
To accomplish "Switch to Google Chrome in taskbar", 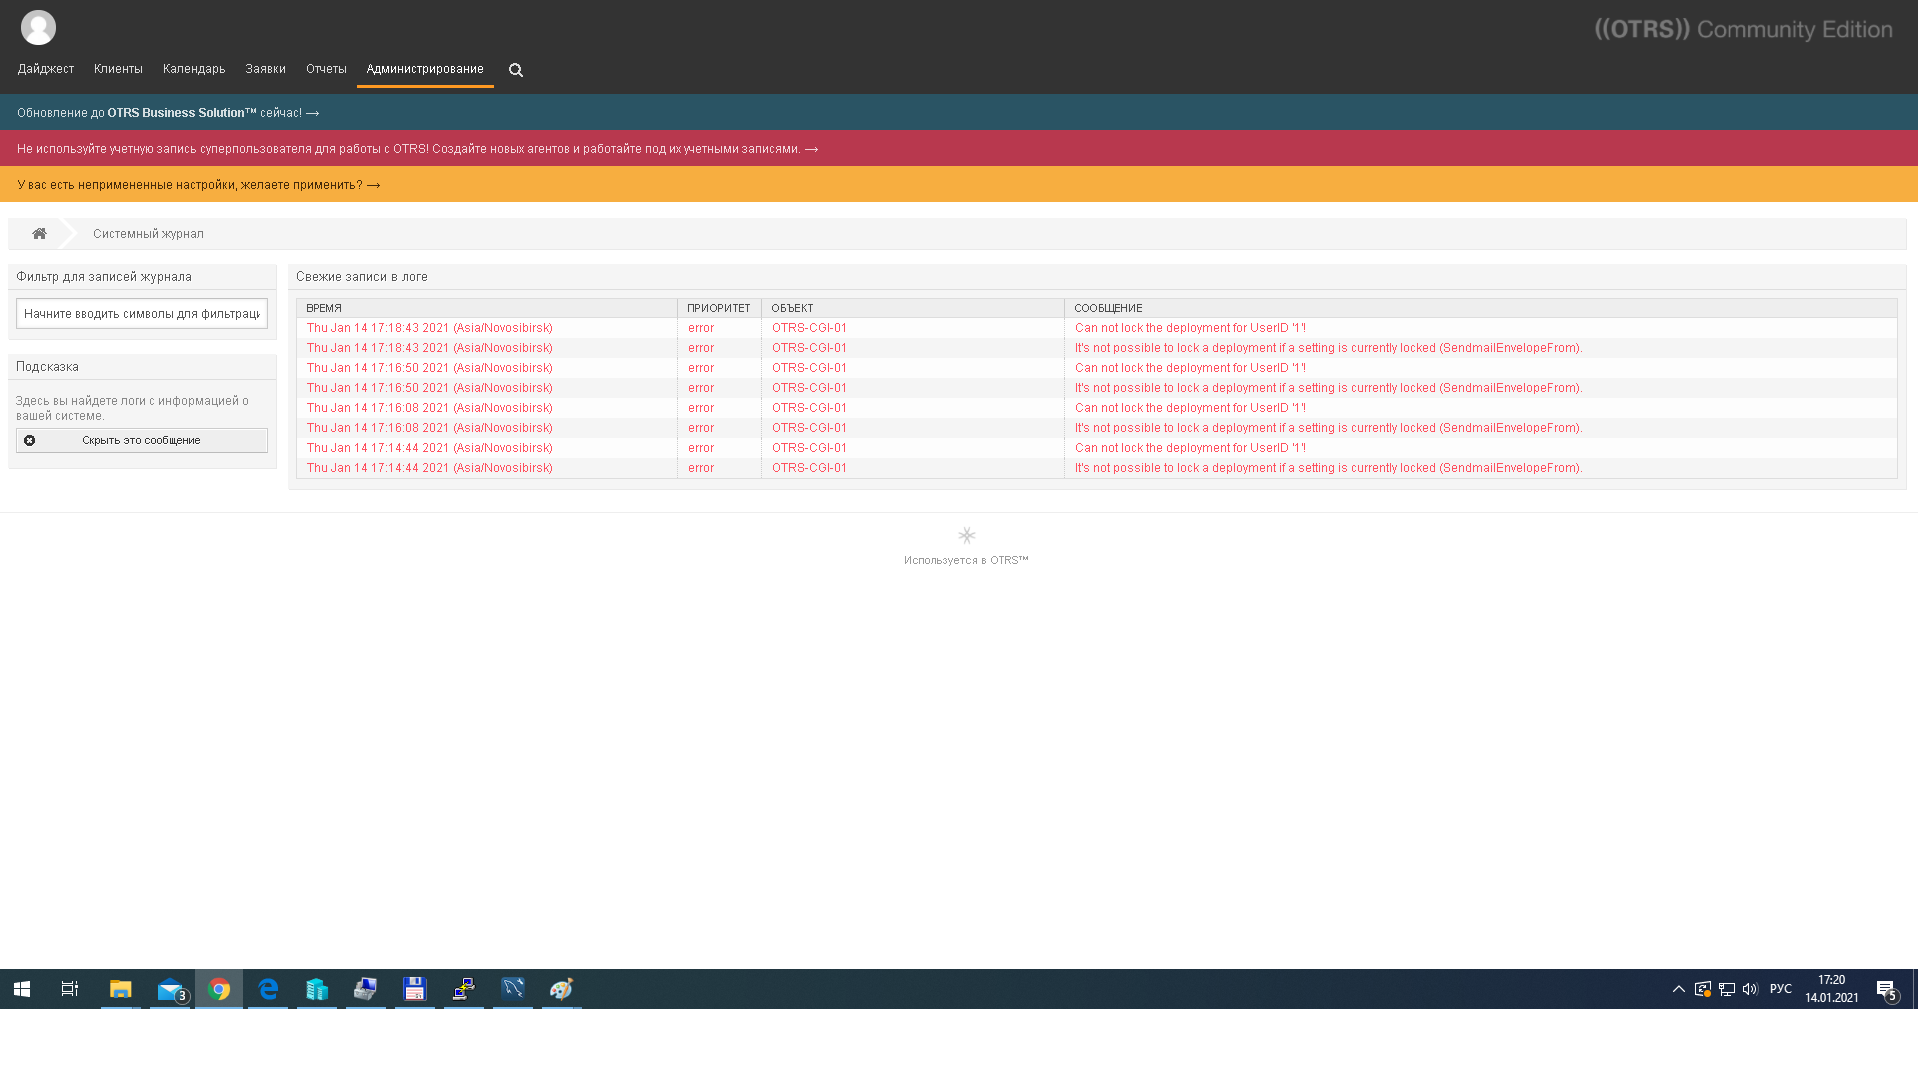I will pyautogui.click(x=219, y=989).
